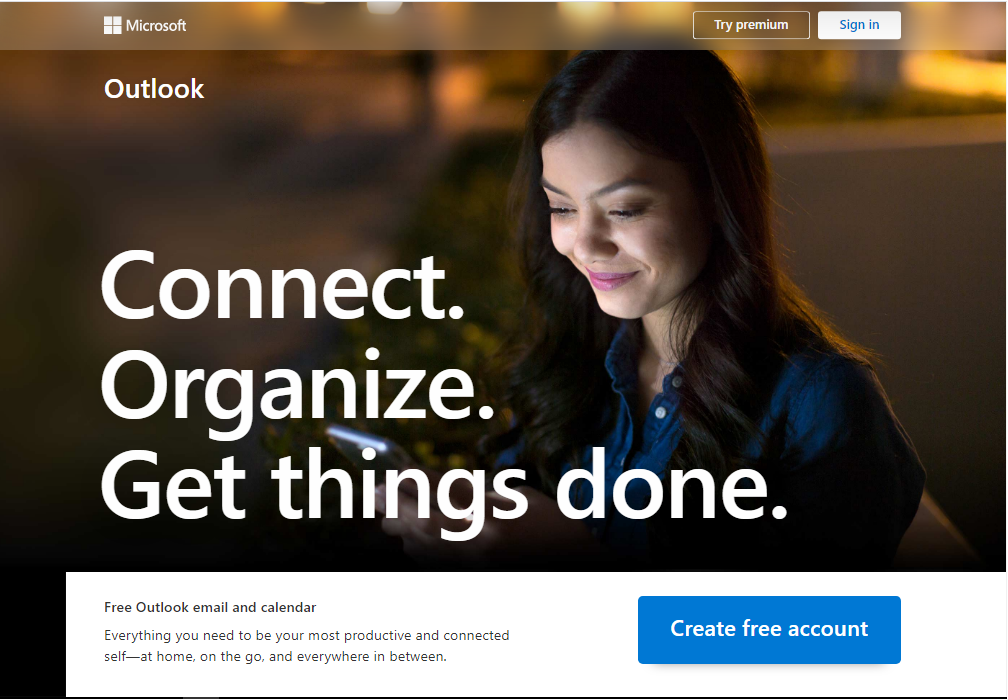Click the Try premium button
This screenshot has width=1008, height=700.
(x=751, y=25)
